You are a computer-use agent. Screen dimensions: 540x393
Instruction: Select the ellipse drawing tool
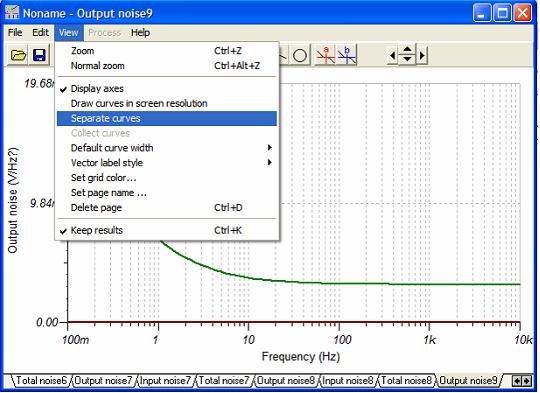(x=300, y=55)
